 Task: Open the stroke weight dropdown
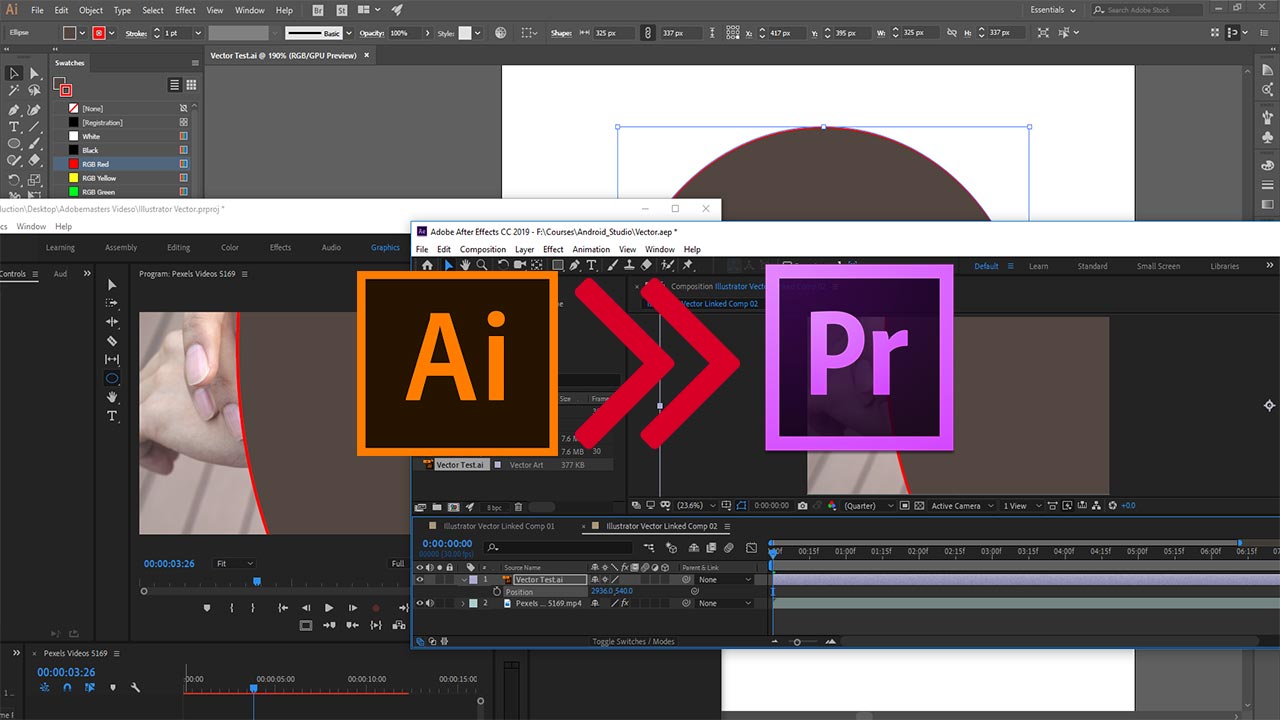pos(197,33)
